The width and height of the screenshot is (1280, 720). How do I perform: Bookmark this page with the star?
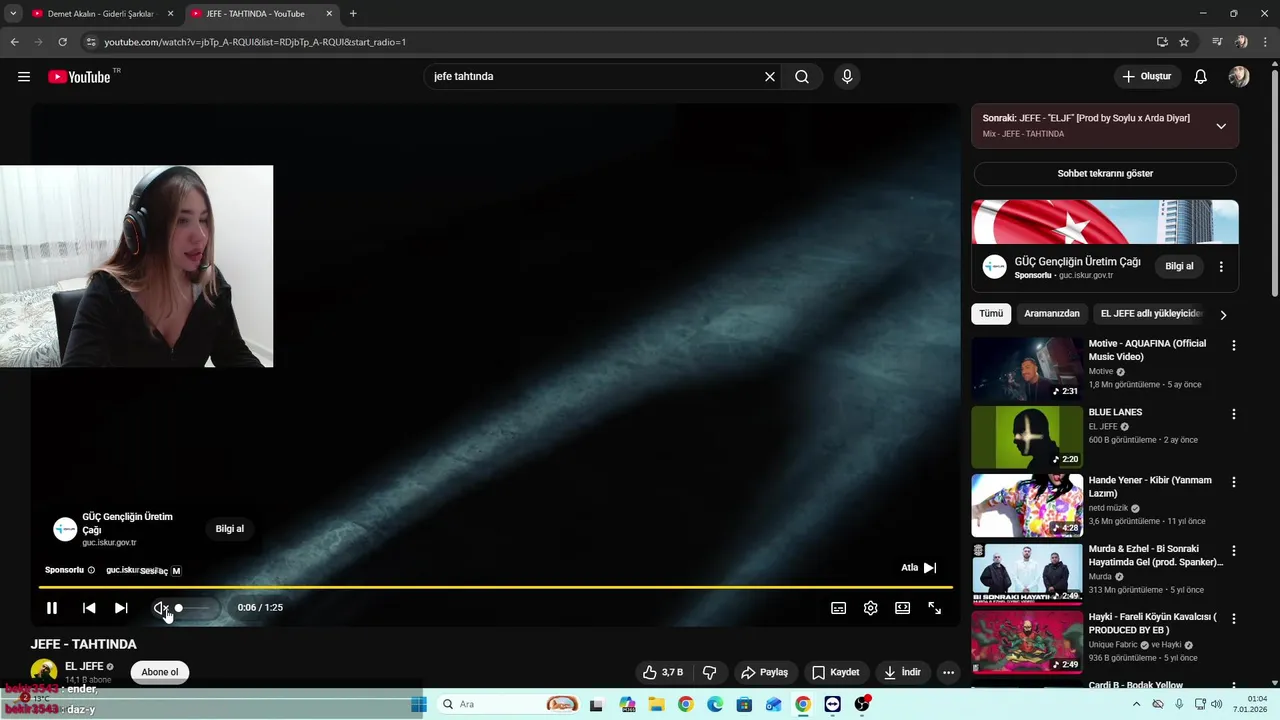coord(1184,42)
